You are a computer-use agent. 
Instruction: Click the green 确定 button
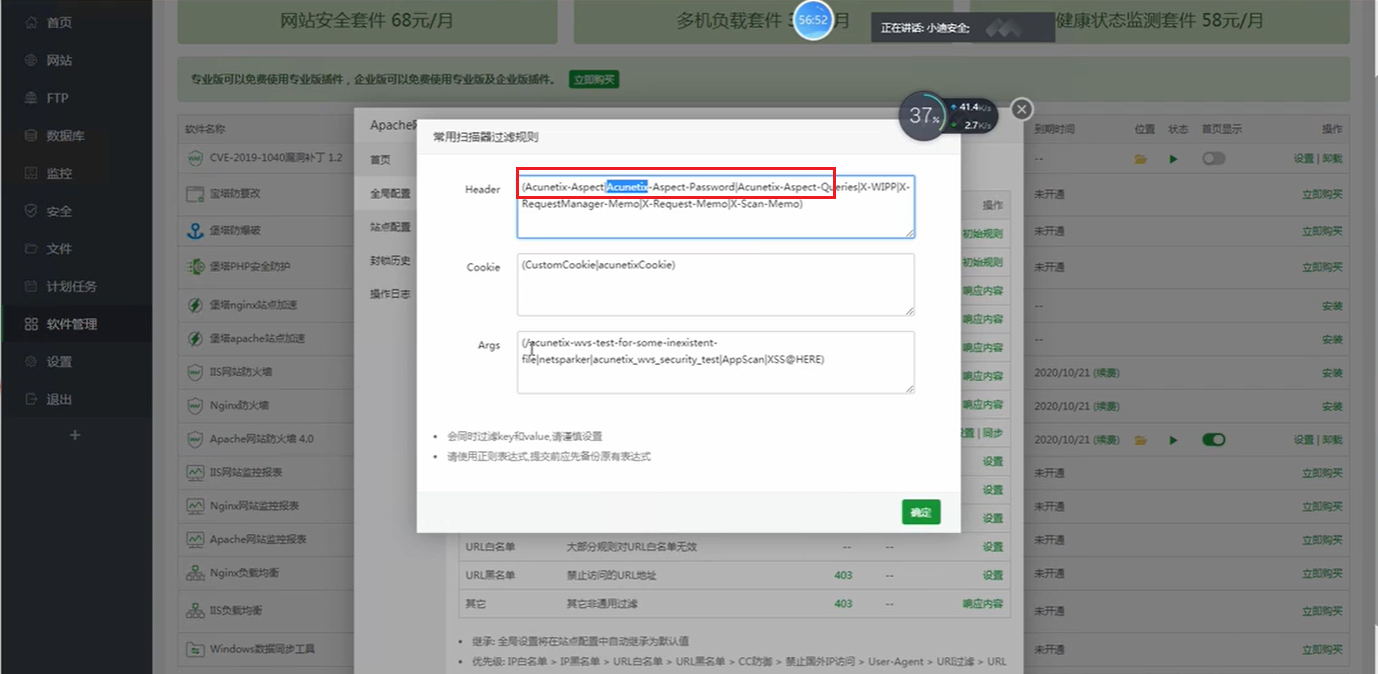pyautogui.click(x=921, y=512)
